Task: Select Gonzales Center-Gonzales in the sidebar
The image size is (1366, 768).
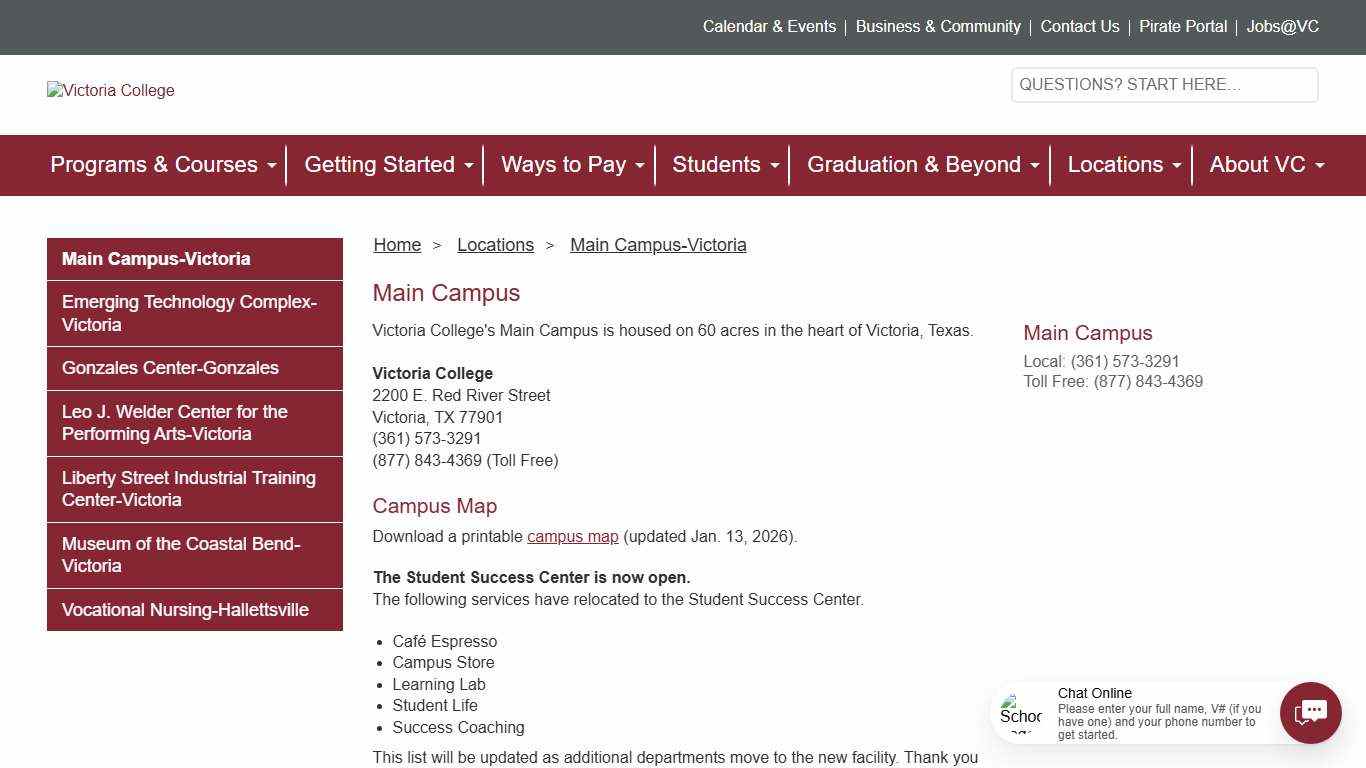Action: click(170, 368)
